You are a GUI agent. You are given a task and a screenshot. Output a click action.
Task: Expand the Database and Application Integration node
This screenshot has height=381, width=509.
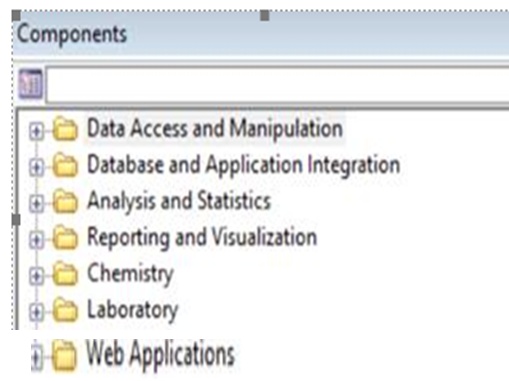point(36,167)
